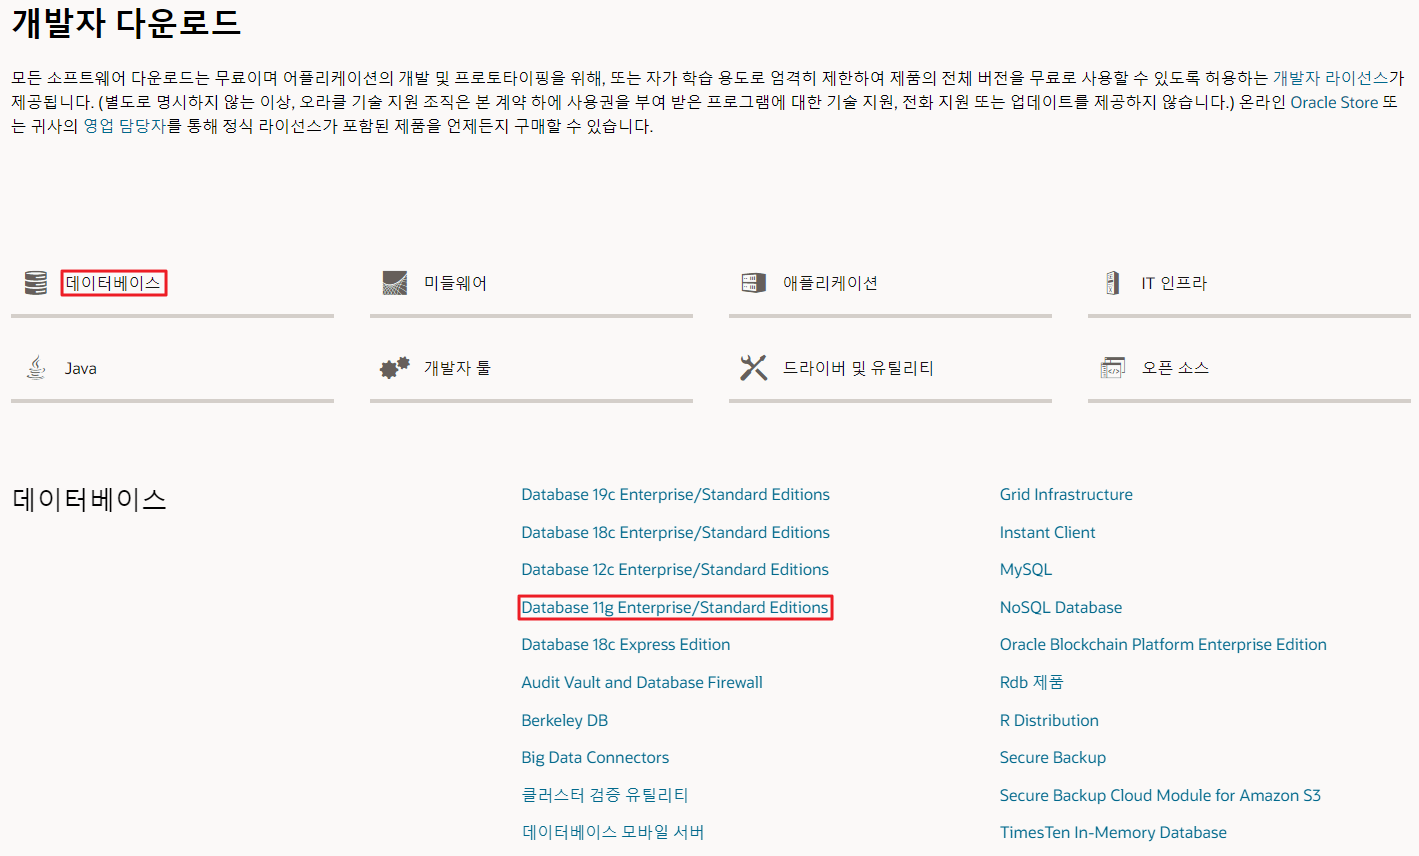
Task: Open the Instant Client link
Action: [x=1048, y=533]
